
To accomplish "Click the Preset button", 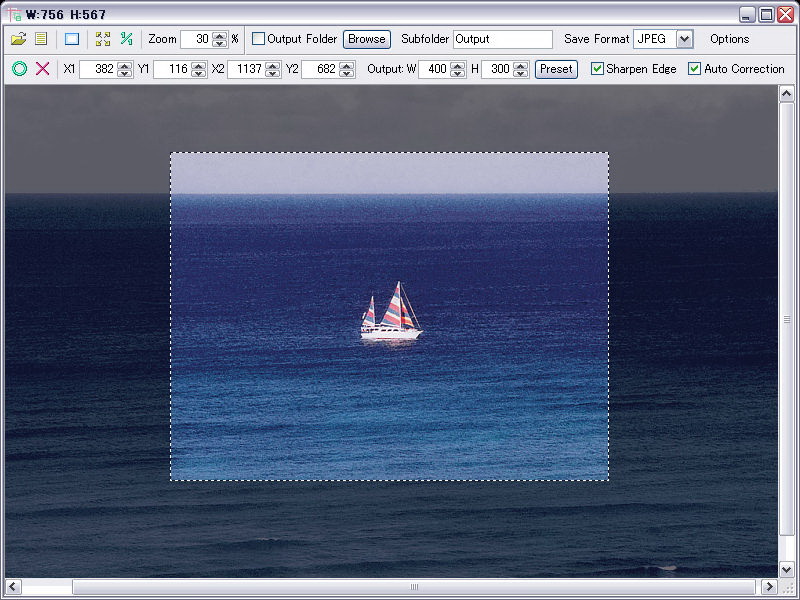I will coord(556,69).
